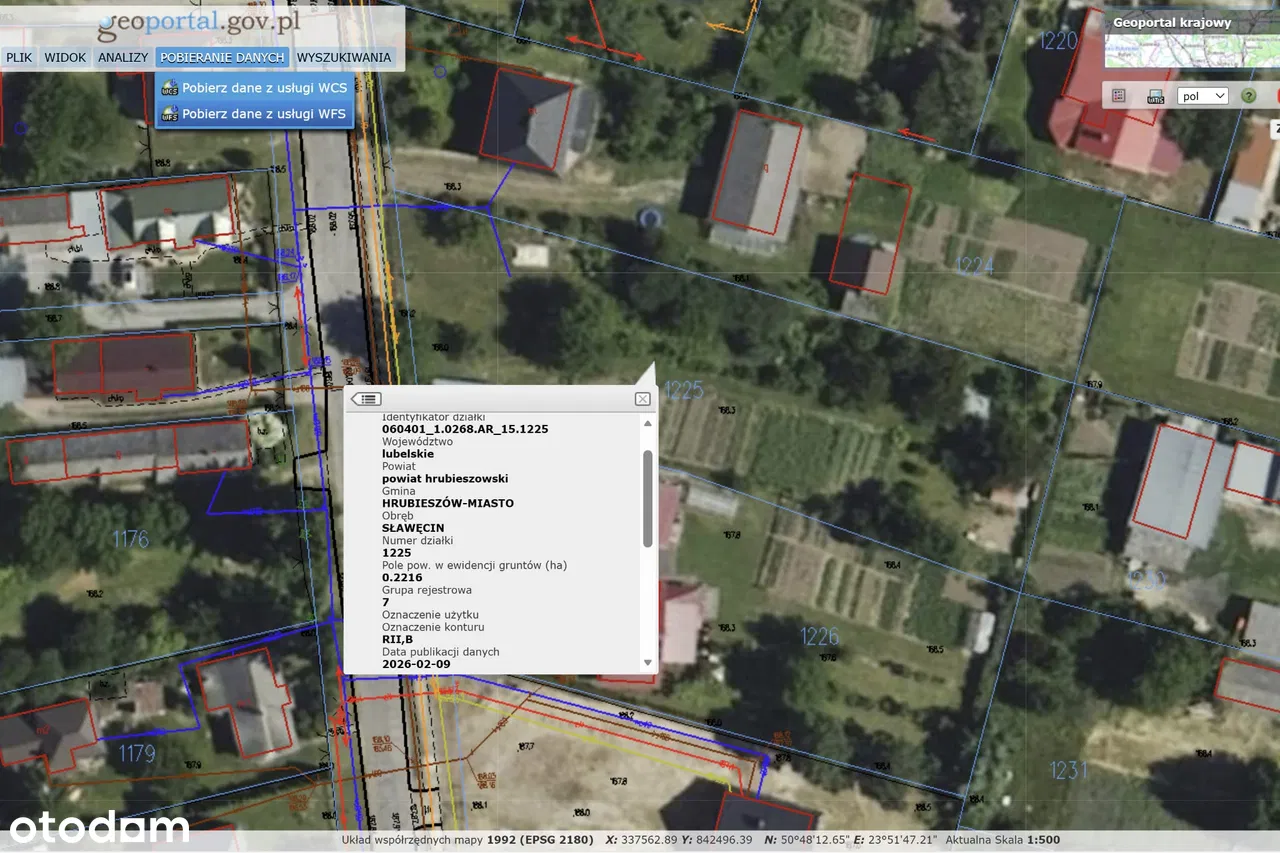Viewport: 1280px width, 853px height.
Task: Click the geoportal.gov.pl logo
Action: [199, 24]
